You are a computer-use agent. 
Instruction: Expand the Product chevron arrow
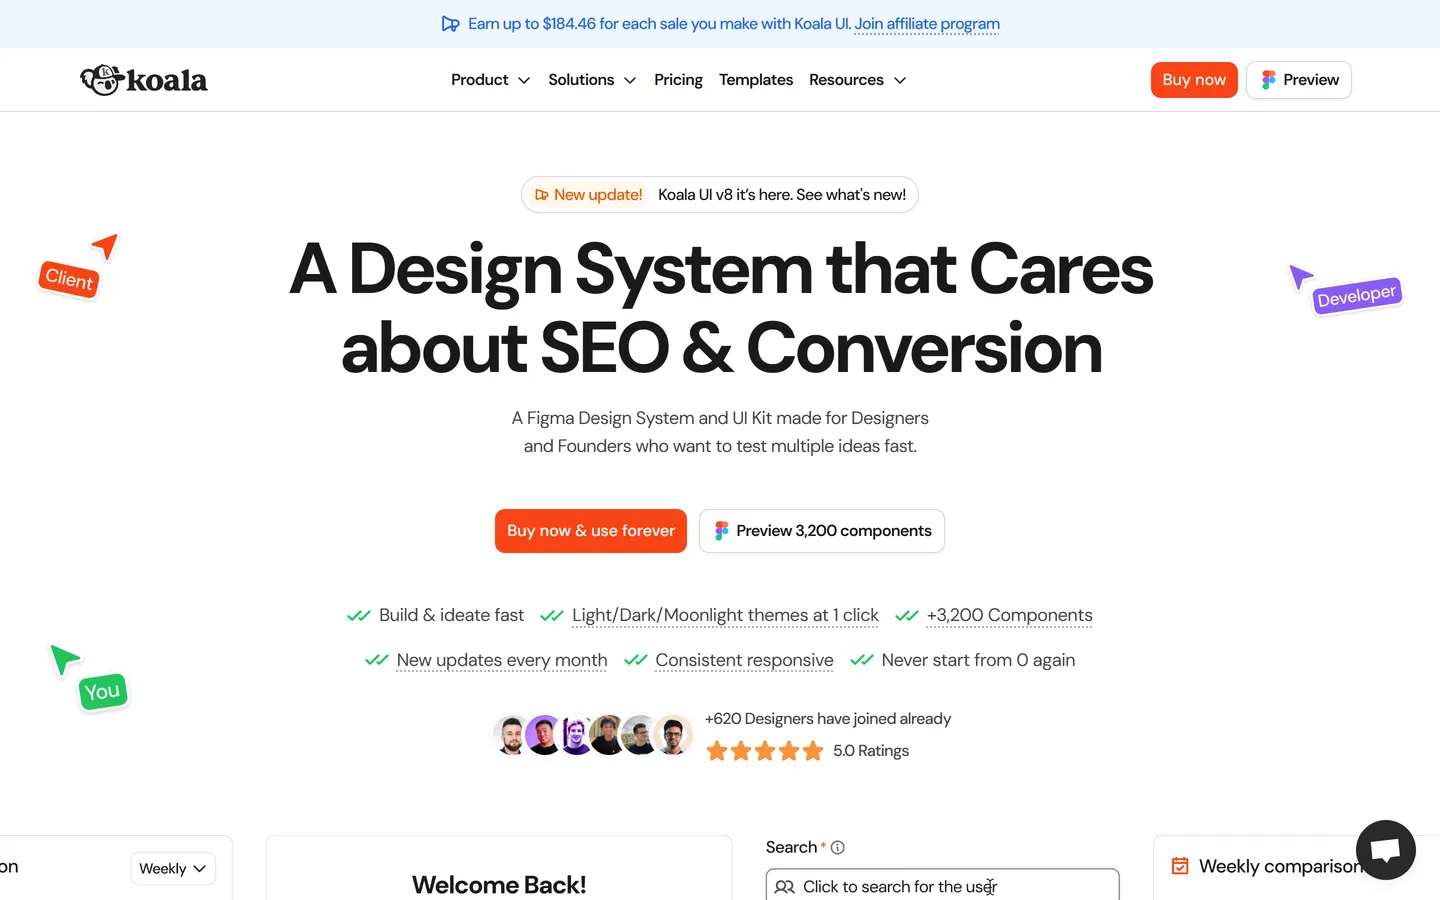click(x=524, y=80)
